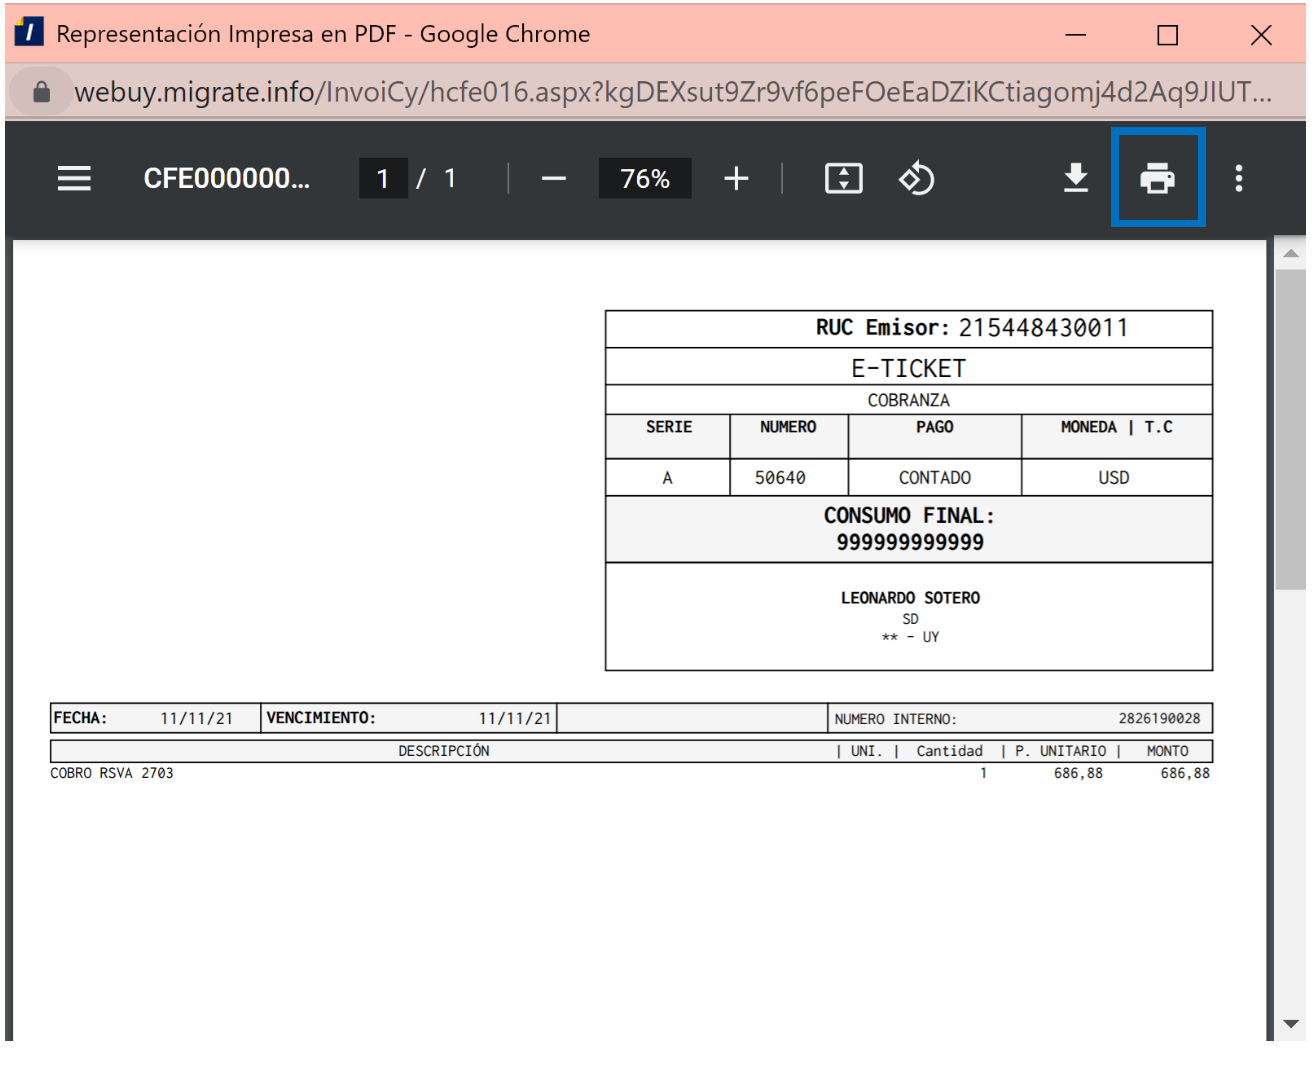
Task: Edit the 76% zoom level field
Action: [644, 179]
